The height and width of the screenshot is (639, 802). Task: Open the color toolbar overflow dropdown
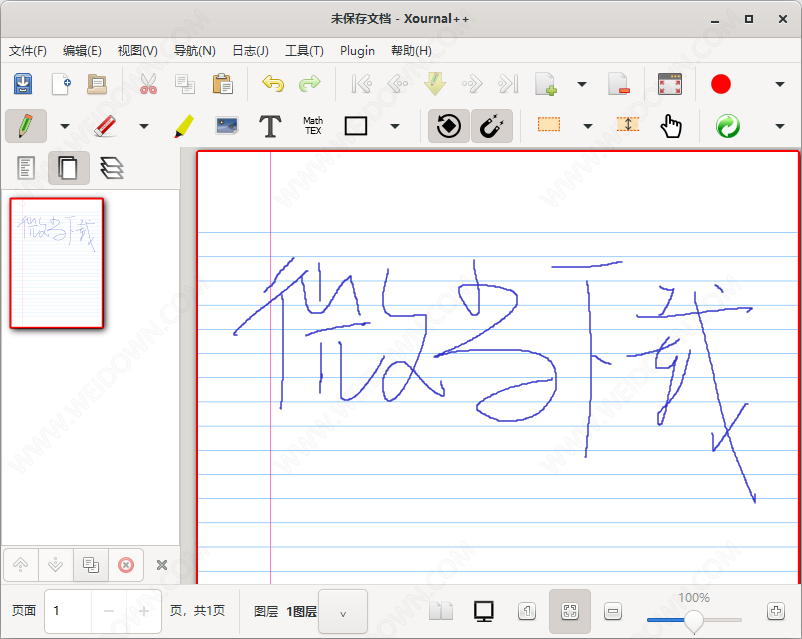pyautogui.click(x=779, y=84)
